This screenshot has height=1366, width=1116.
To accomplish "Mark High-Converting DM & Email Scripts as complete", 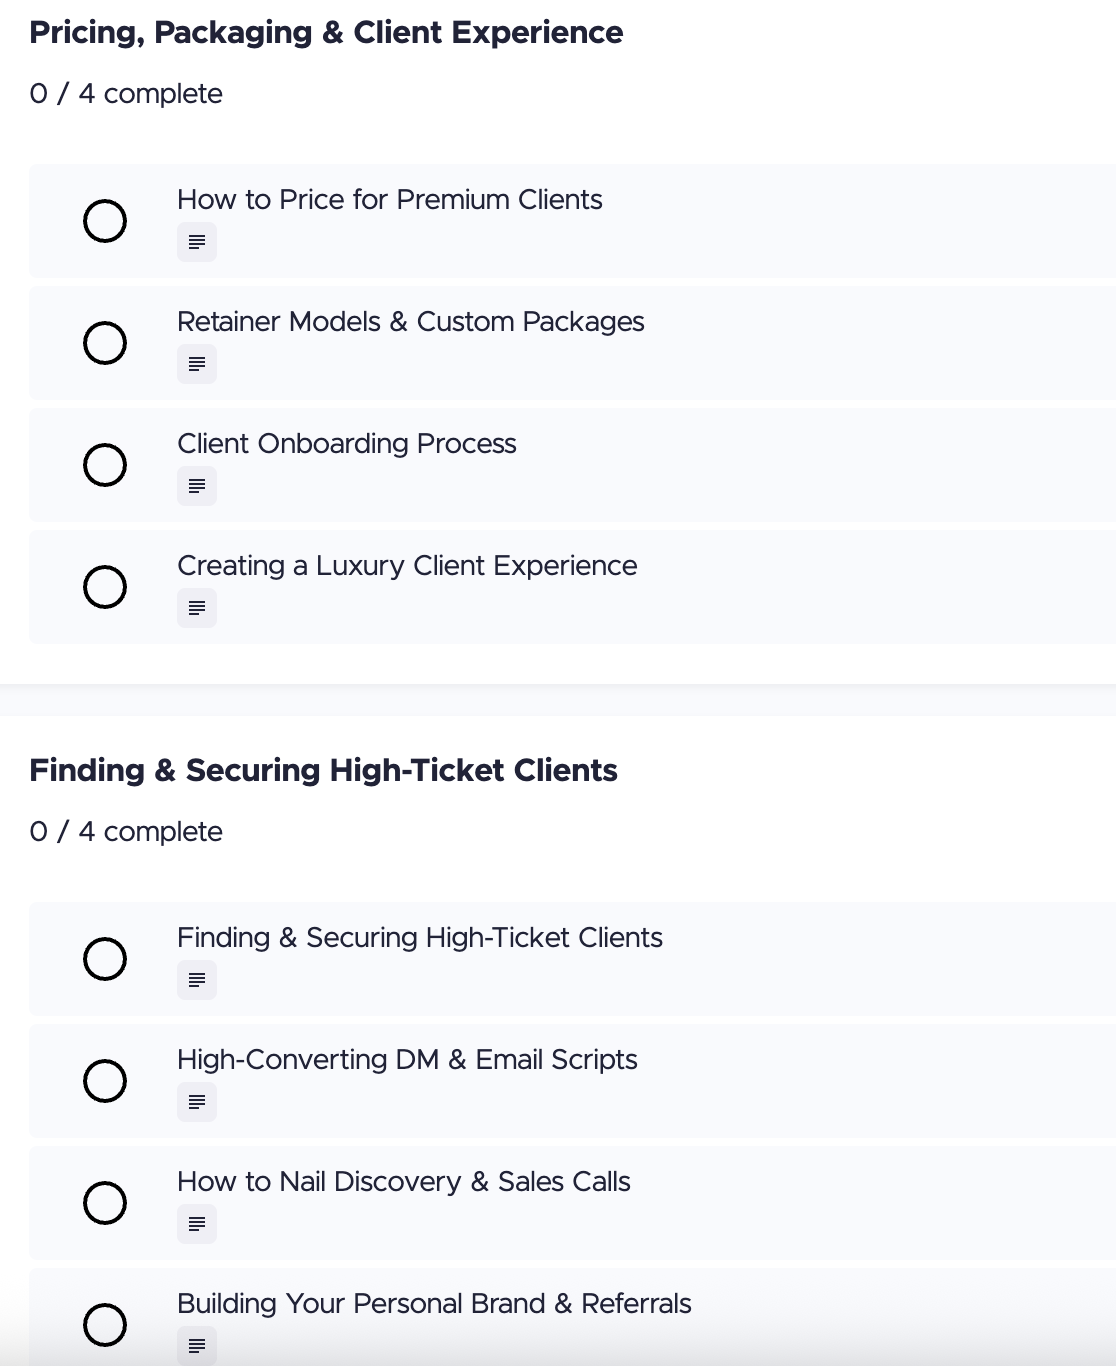I will tap(105, 1081).
